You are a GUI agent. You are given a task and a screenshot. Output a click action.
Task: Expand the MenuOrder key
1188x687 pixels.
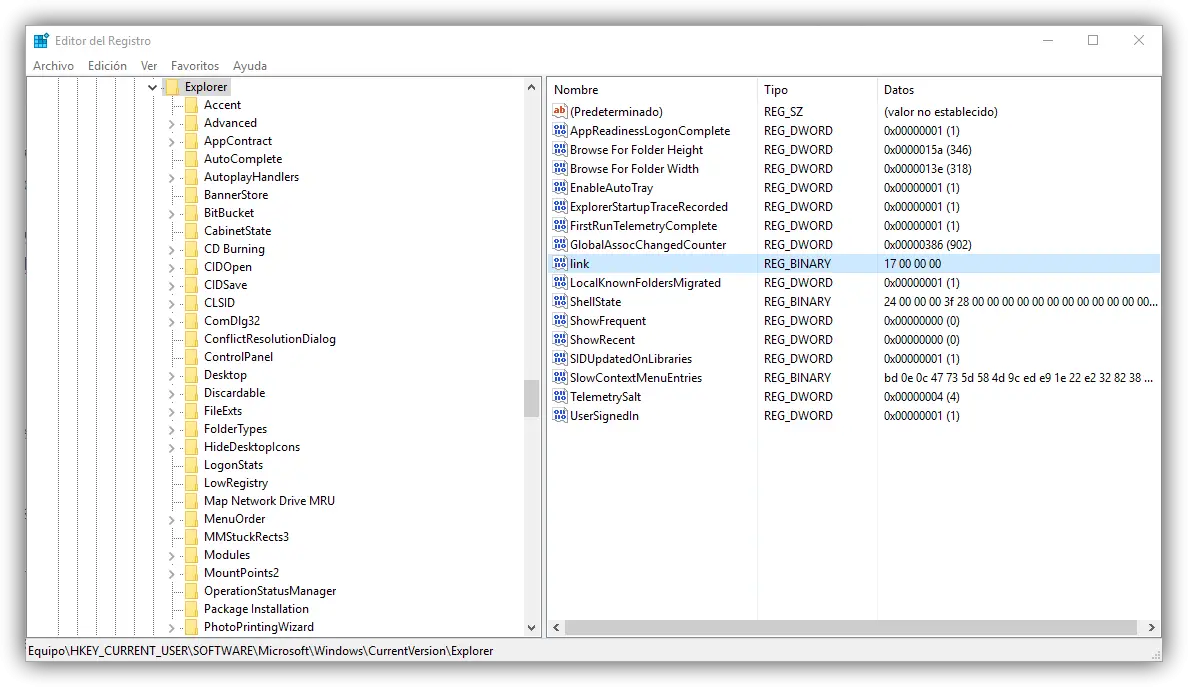(x=171, y=520)
